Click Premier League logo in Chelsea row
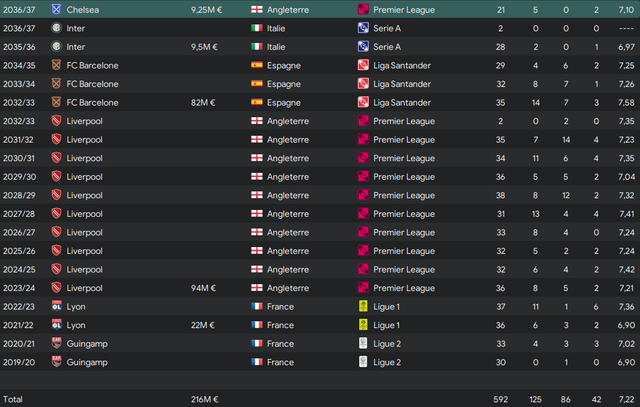640x407 pixels. [363, 9]
